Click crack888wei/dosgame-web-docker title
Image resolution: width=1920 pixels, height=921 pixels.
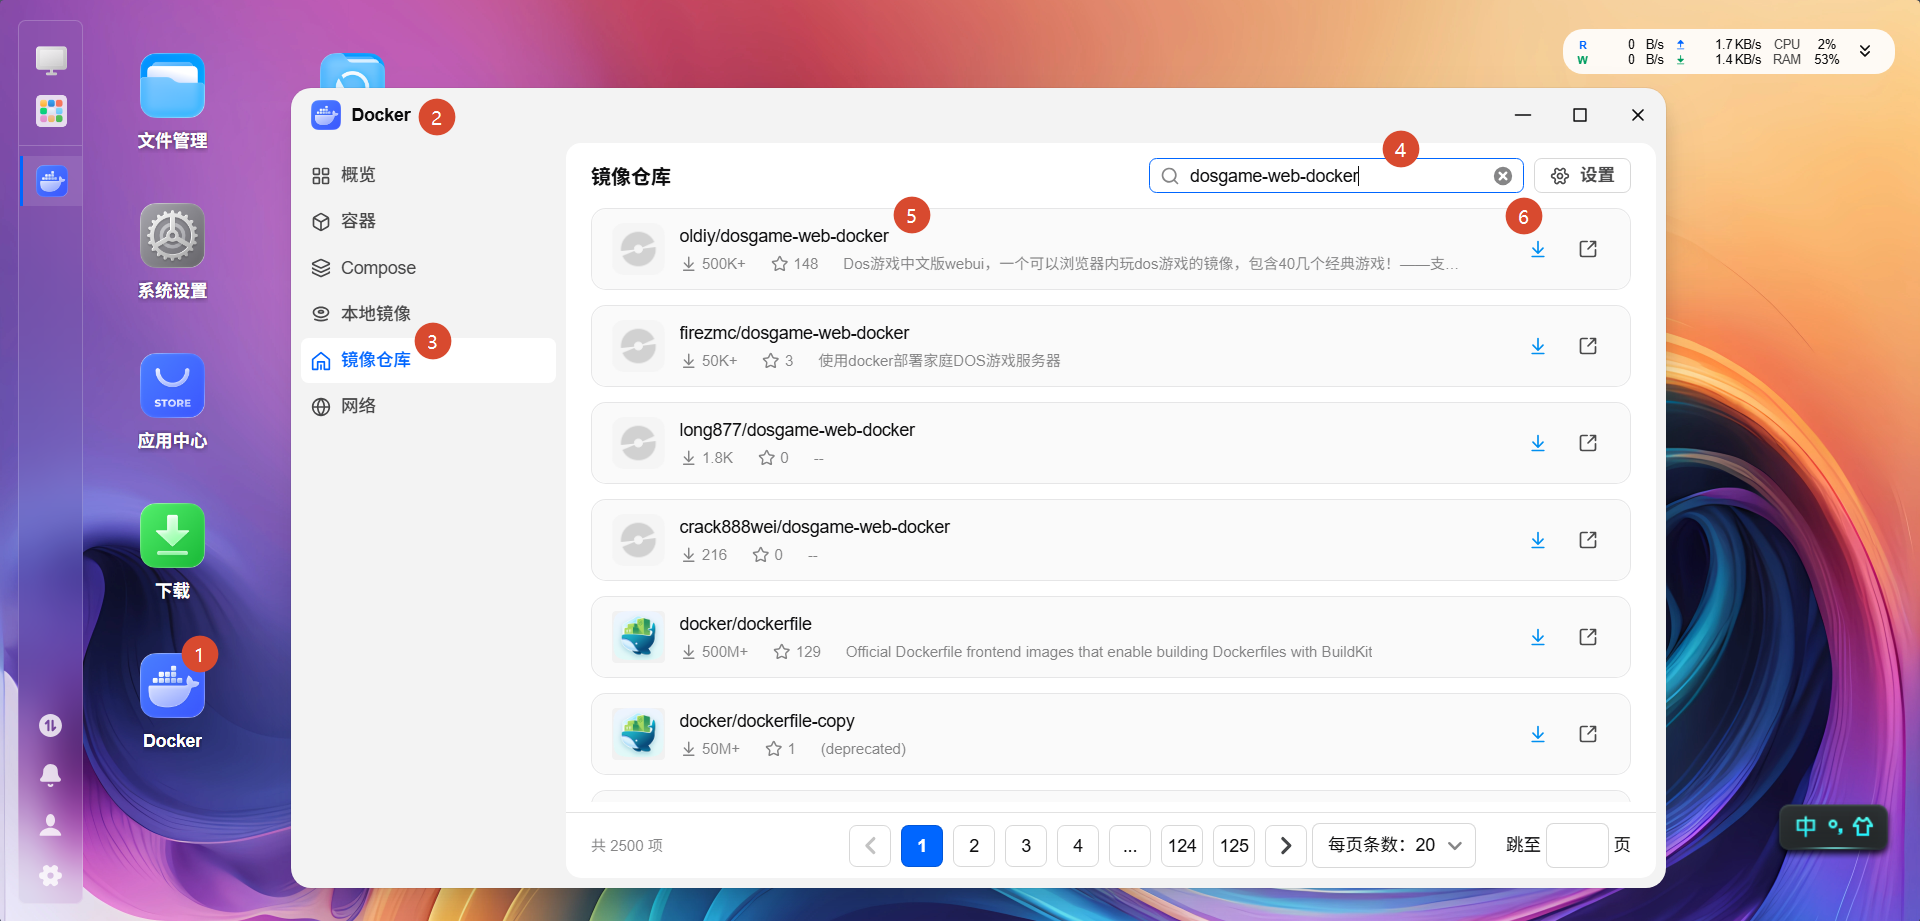pos(814,527)
